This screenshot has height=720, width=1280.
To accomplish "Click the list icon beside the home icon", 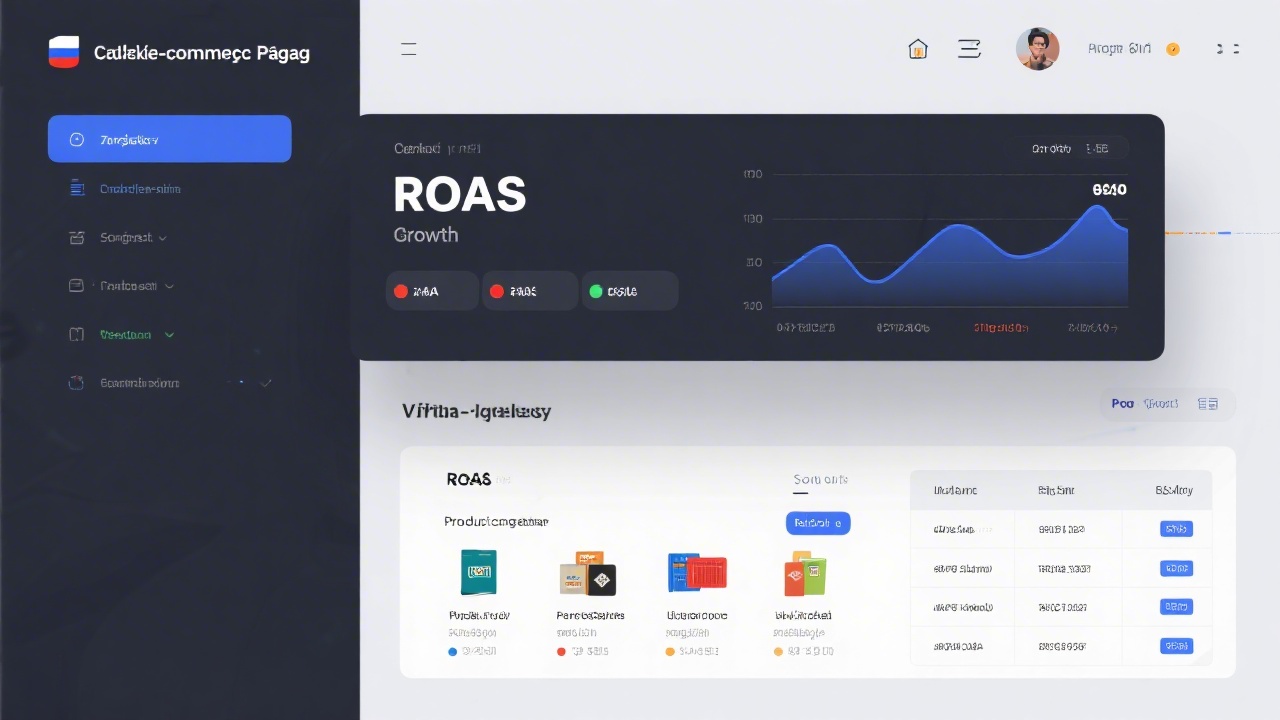I will (969, 48).
